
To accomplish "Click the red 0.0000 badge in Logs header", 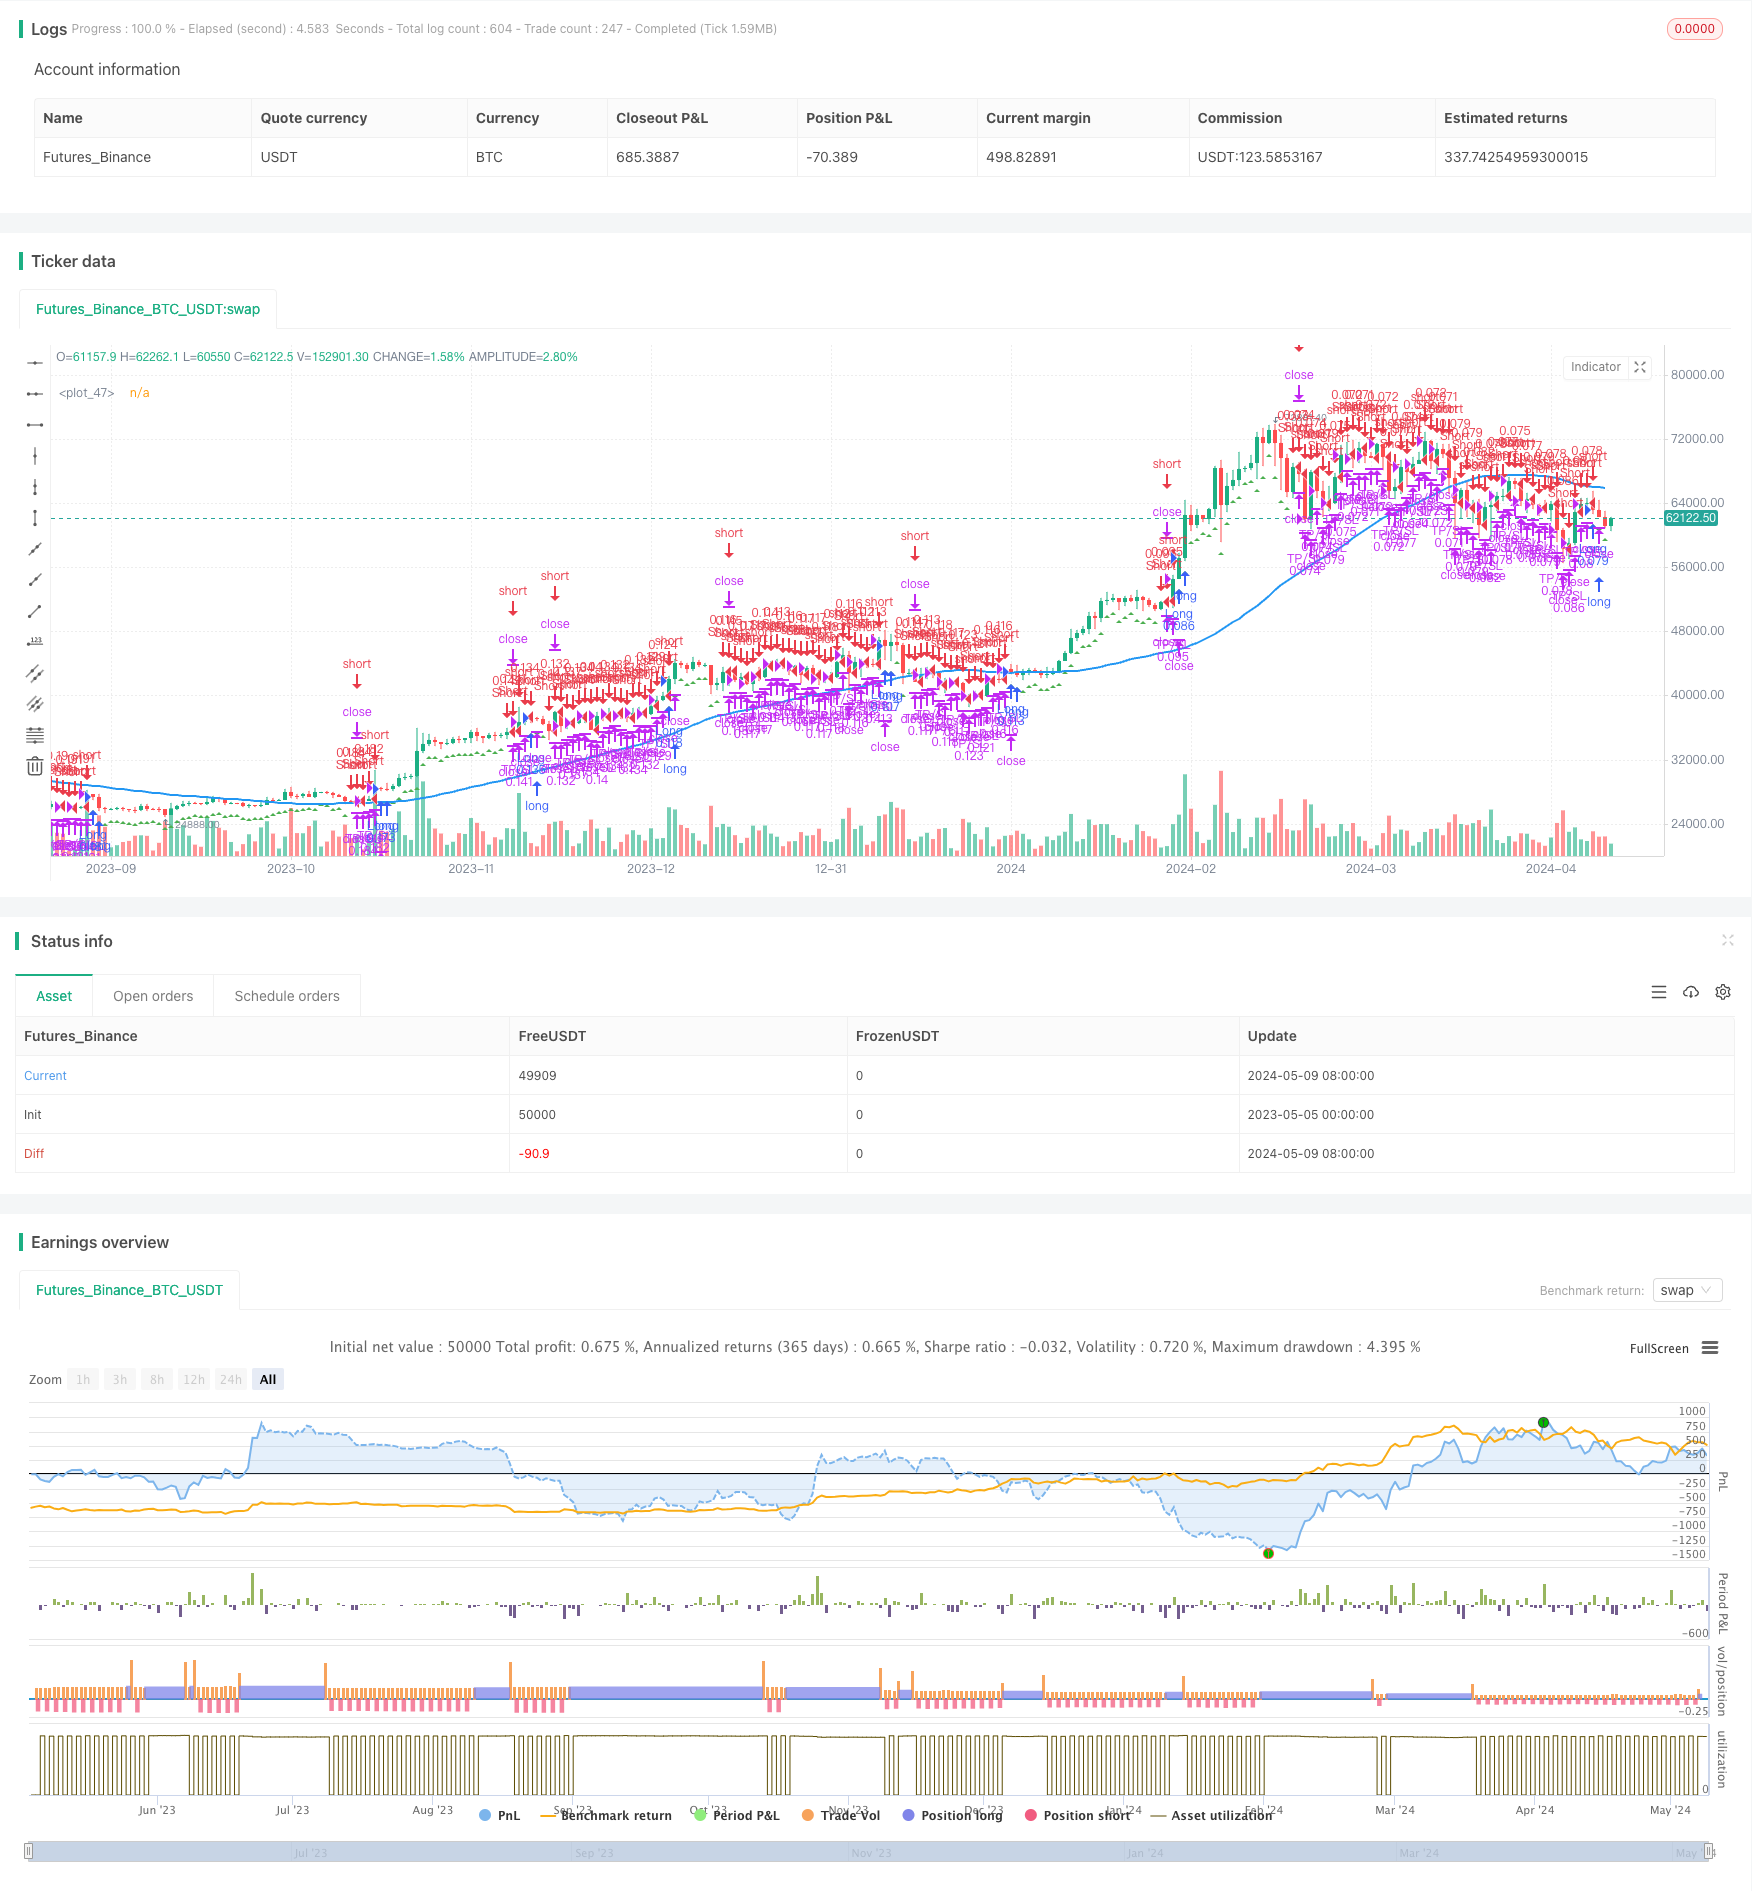I will coord(1695,29).
